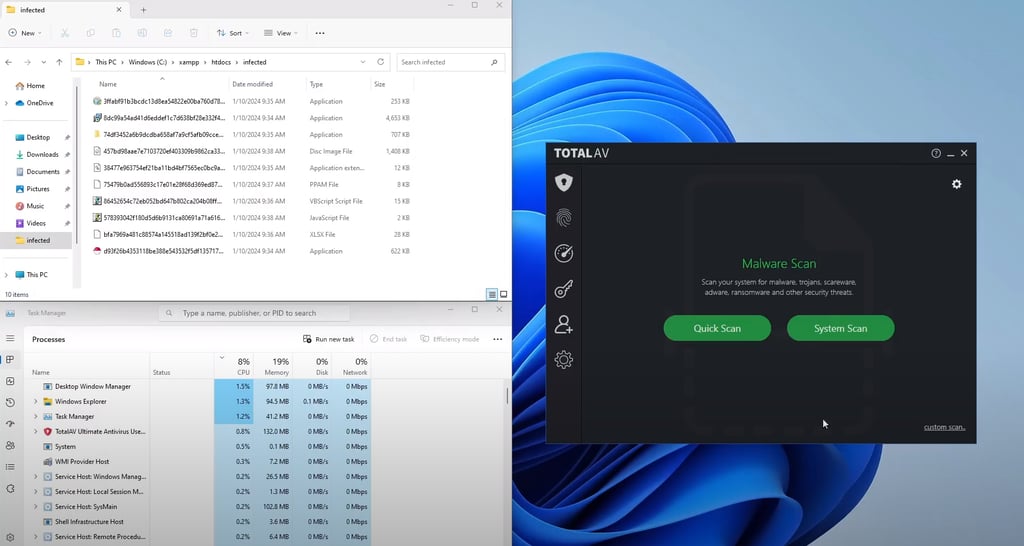Refresh the infected folder in File Explorer
1024x546 pixels.
click(381, 62)
